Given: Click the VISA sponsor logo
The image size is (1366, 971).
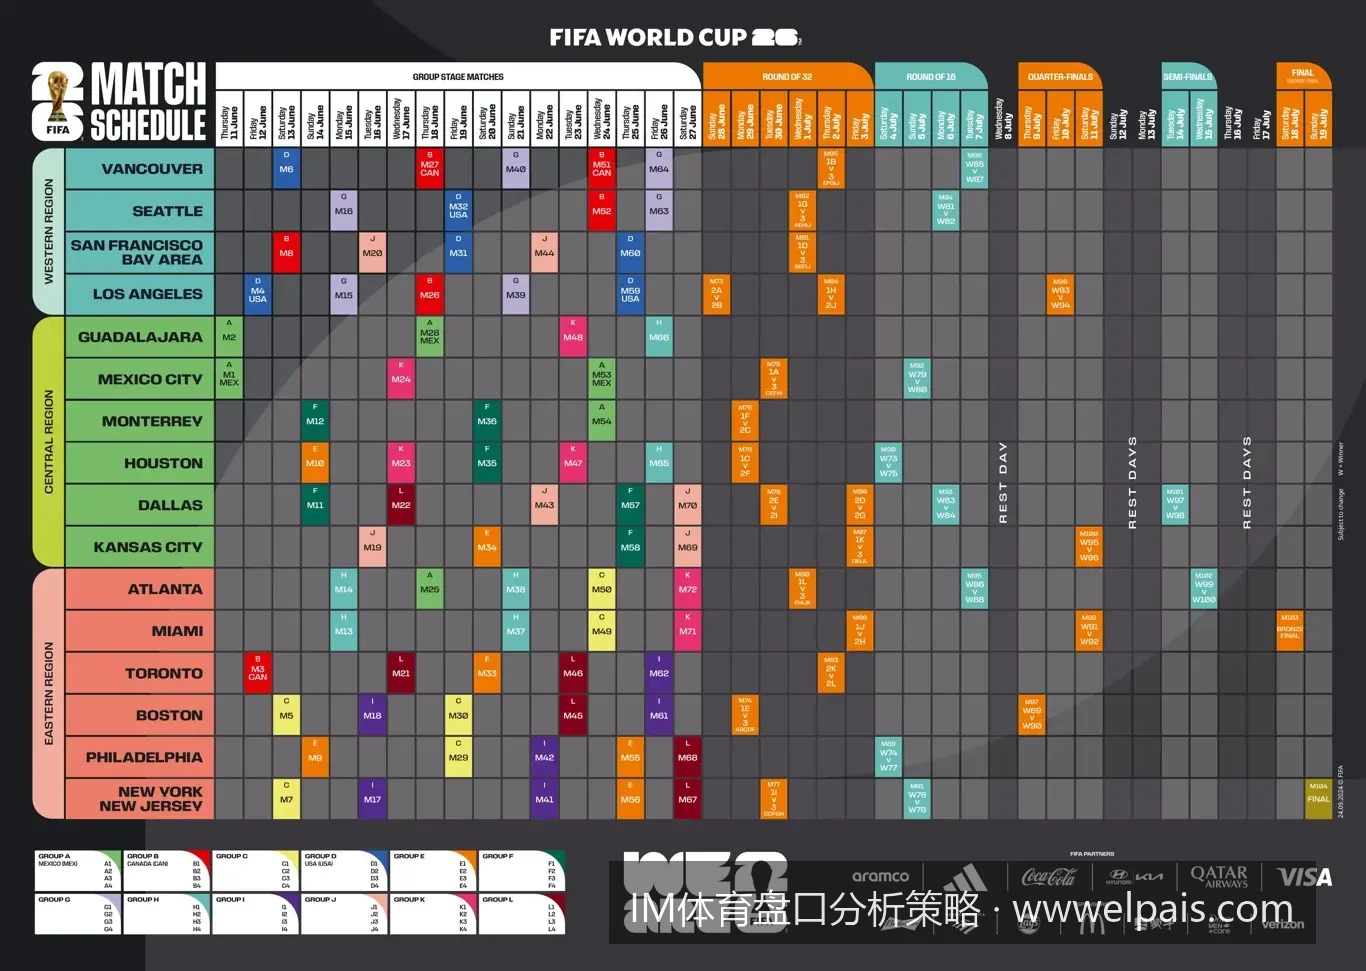Looking at the screenshot, I should click(1304, 877).
